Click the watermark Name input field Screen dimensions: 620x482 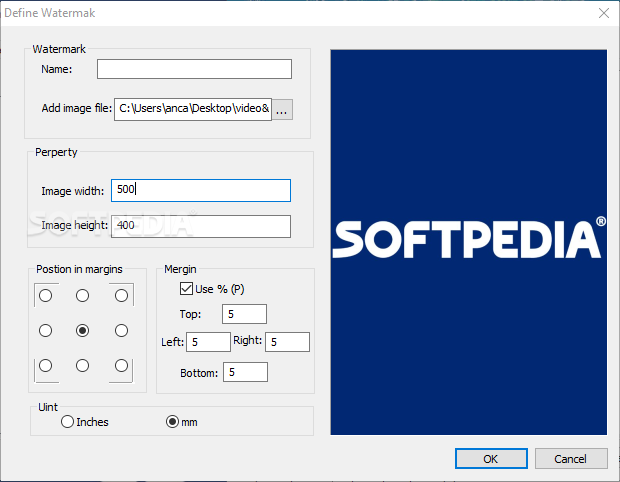(x=194, y=69)
